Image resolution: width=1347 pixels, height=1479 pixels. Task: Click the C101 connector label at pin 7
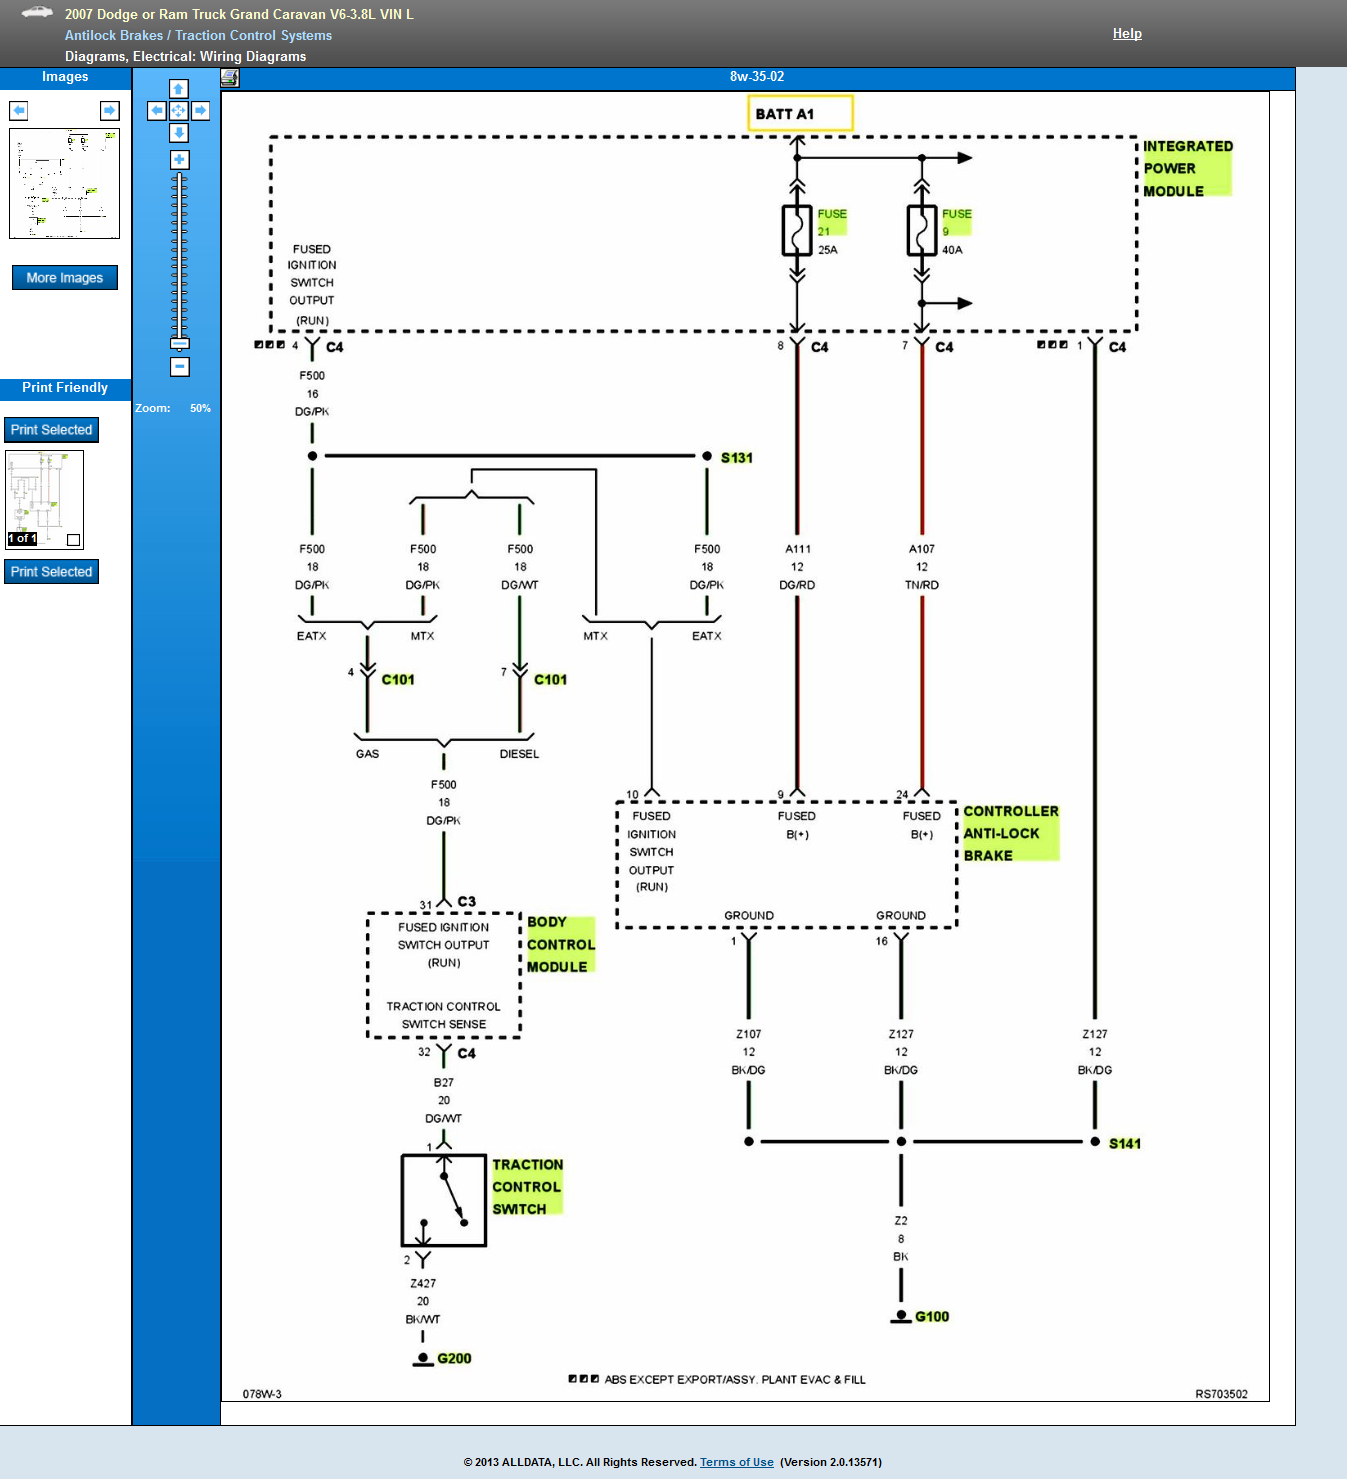[x=550, y=680]
